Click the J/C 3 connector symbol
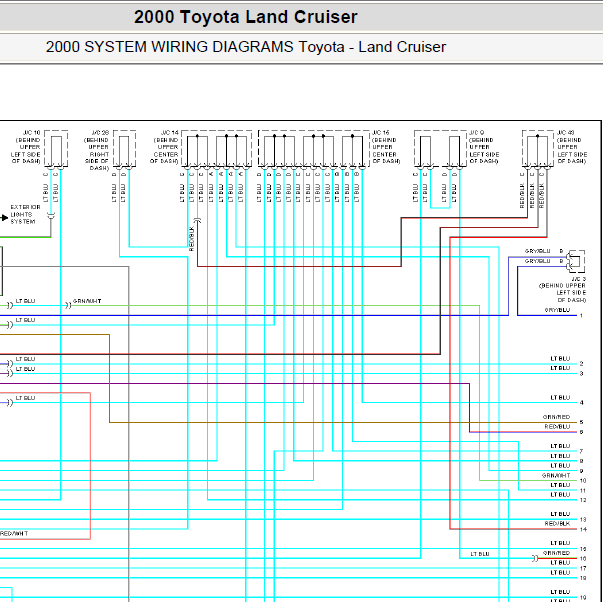603x602 pixels. [576, 261]
